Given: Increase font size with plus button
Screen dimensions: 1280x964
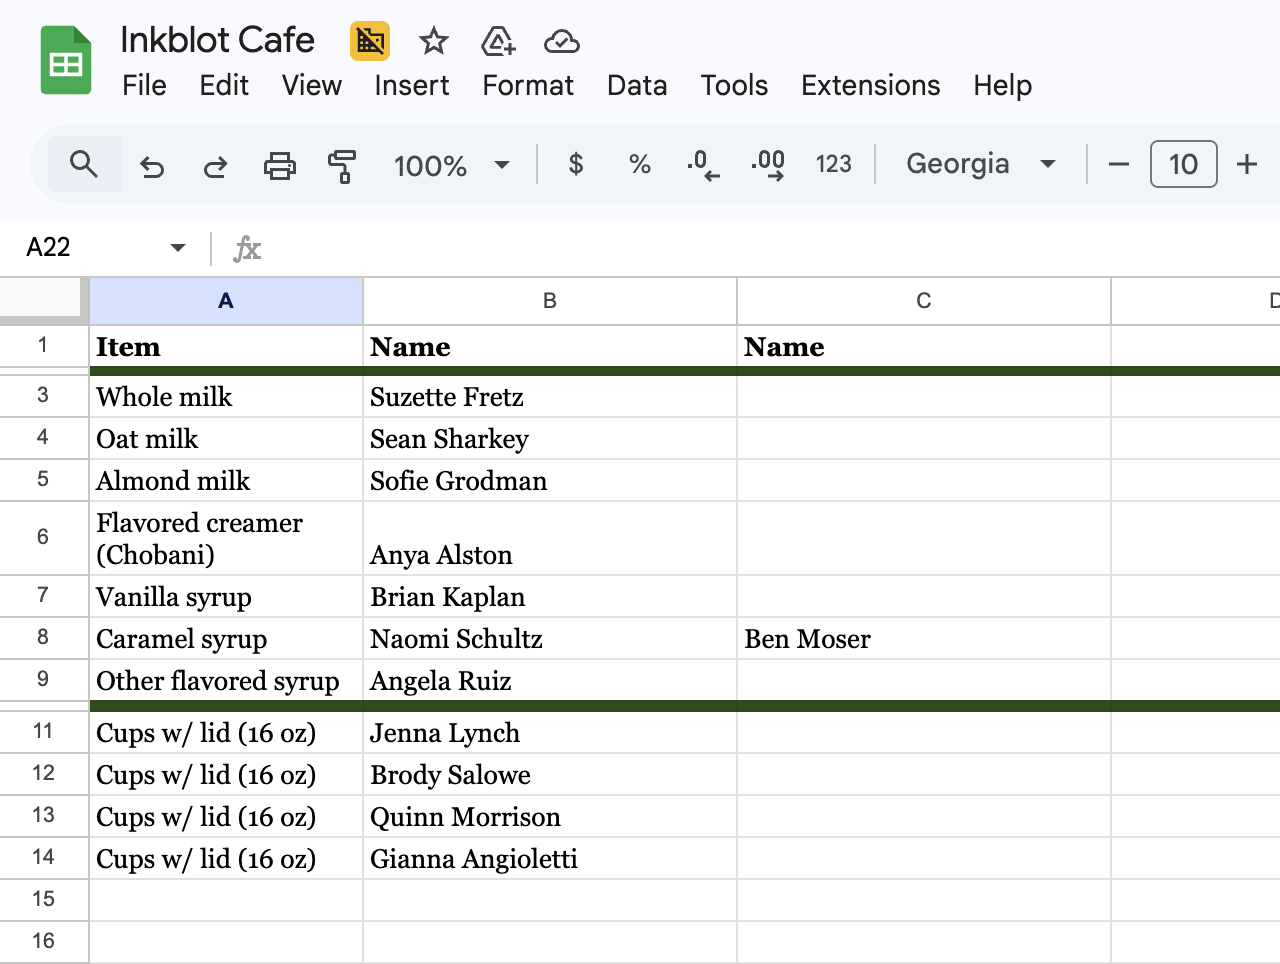Looking at the screenshot, I should pyautogui.click(x=1246, y=164).
